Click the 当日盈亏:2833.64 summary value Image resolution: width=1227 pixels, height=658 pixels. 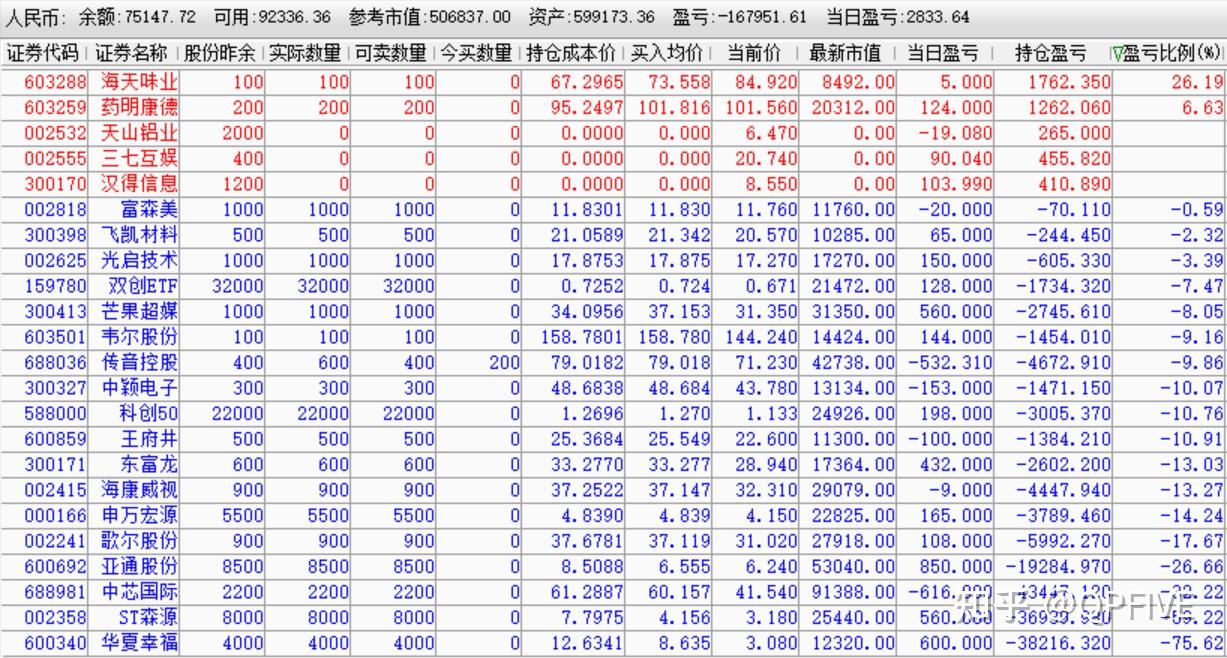[898, 17]
